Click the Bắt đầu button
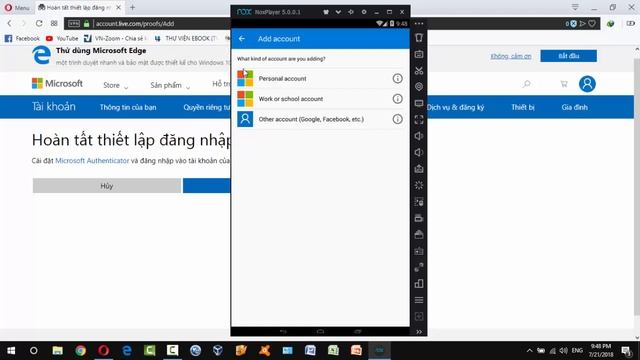The height and width of the screenshot is (360, 640). point(569,56)
